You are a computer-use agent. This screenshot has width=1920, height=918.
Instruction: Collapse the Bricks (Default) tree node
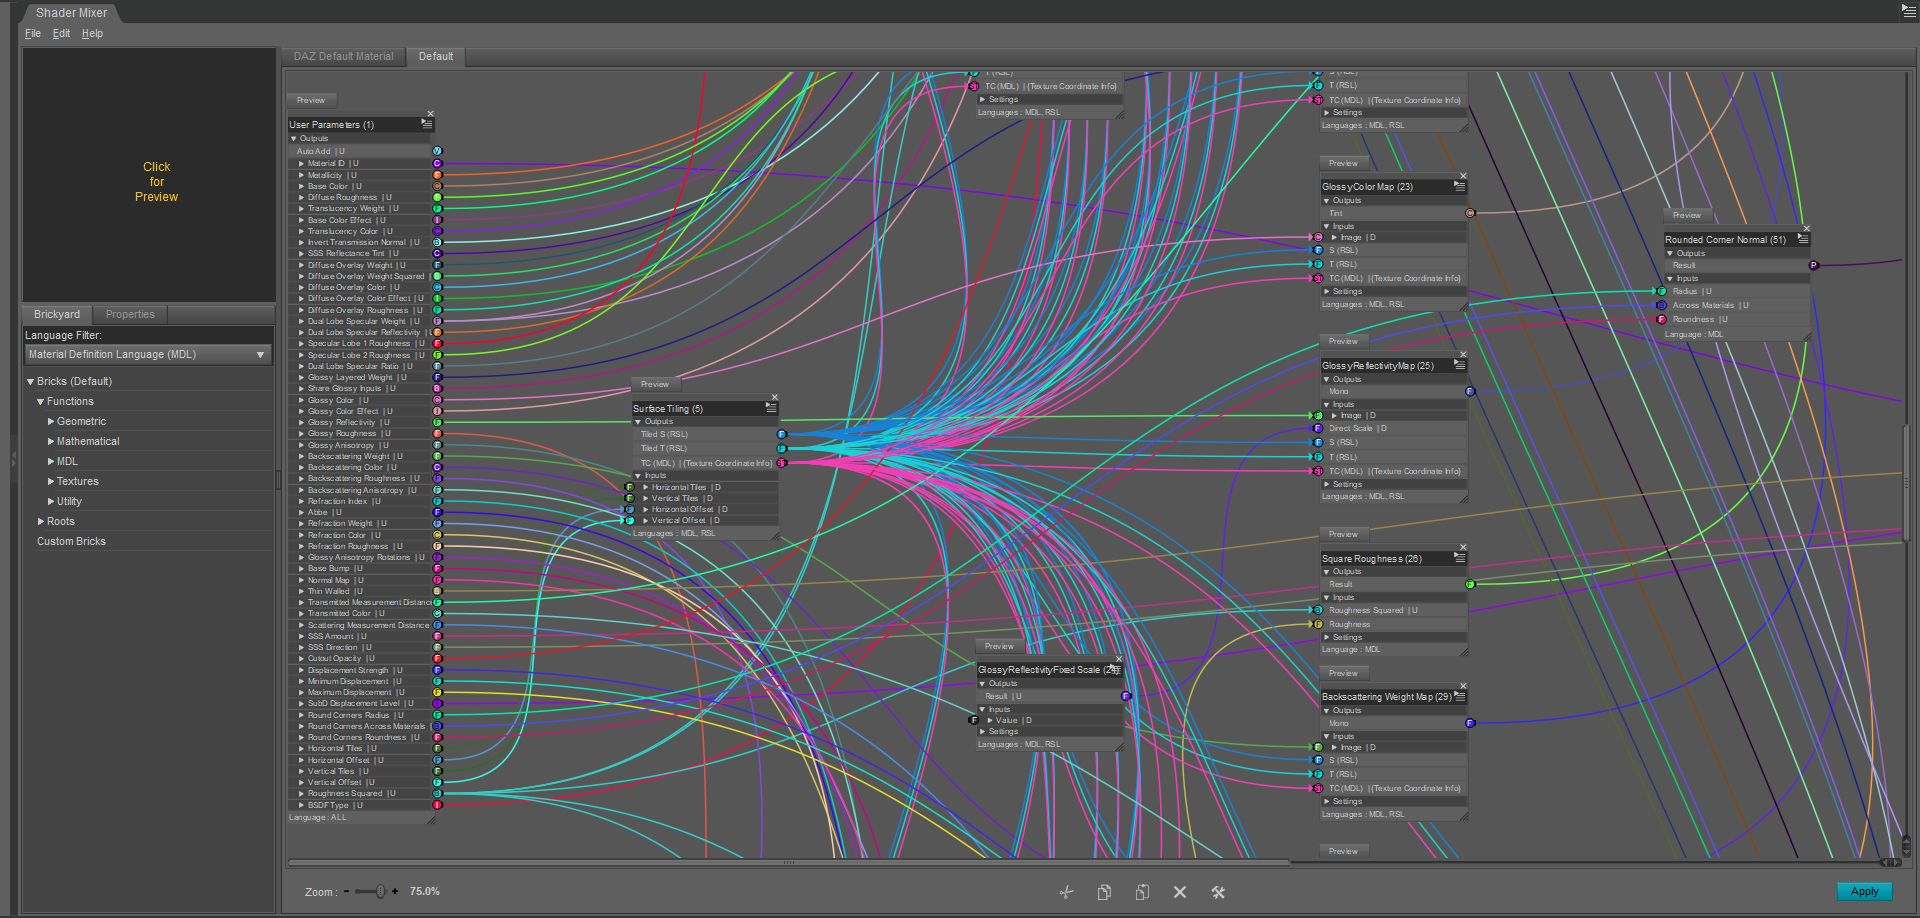point(30,382)
